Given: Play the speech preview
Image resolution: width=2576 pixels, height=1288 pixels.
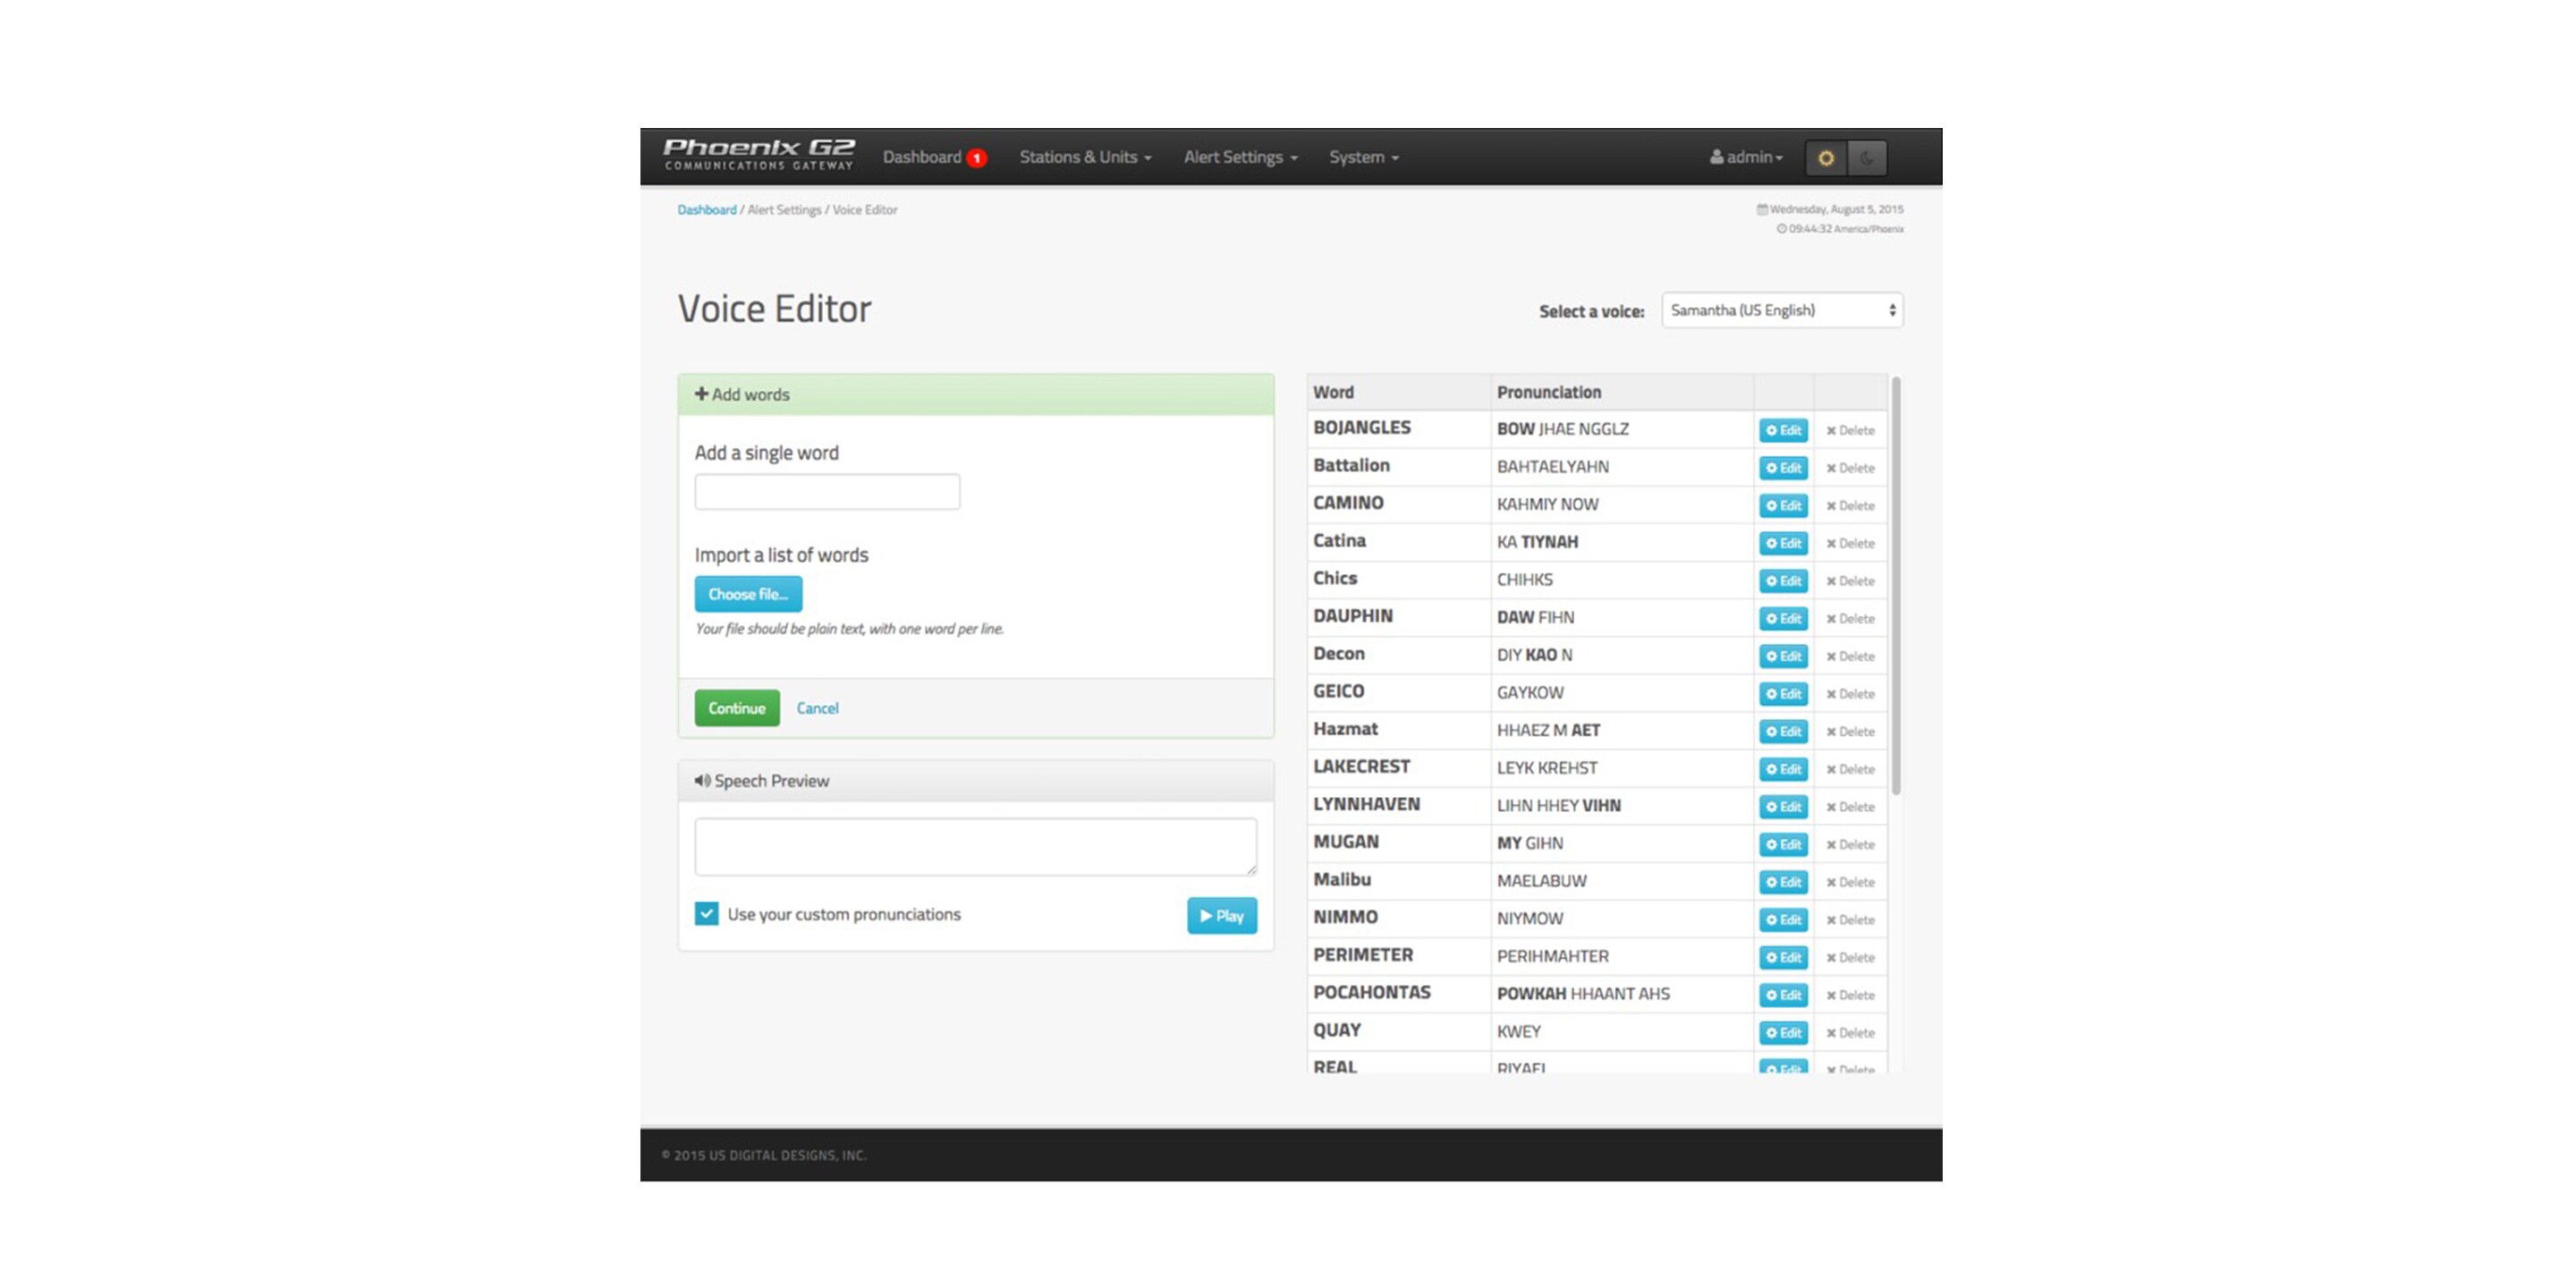Looking at the screenshot, I should coord(1222,916).
